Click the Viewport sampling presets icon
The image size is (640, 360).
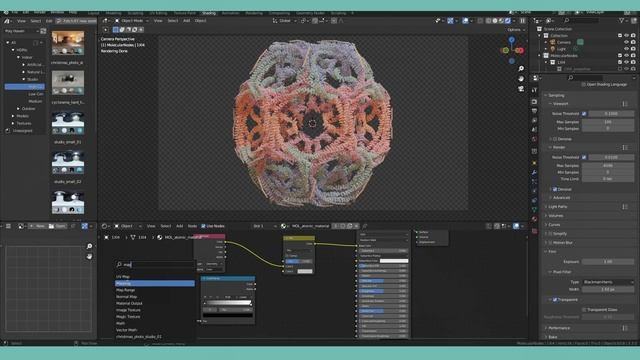coord(625,104)
